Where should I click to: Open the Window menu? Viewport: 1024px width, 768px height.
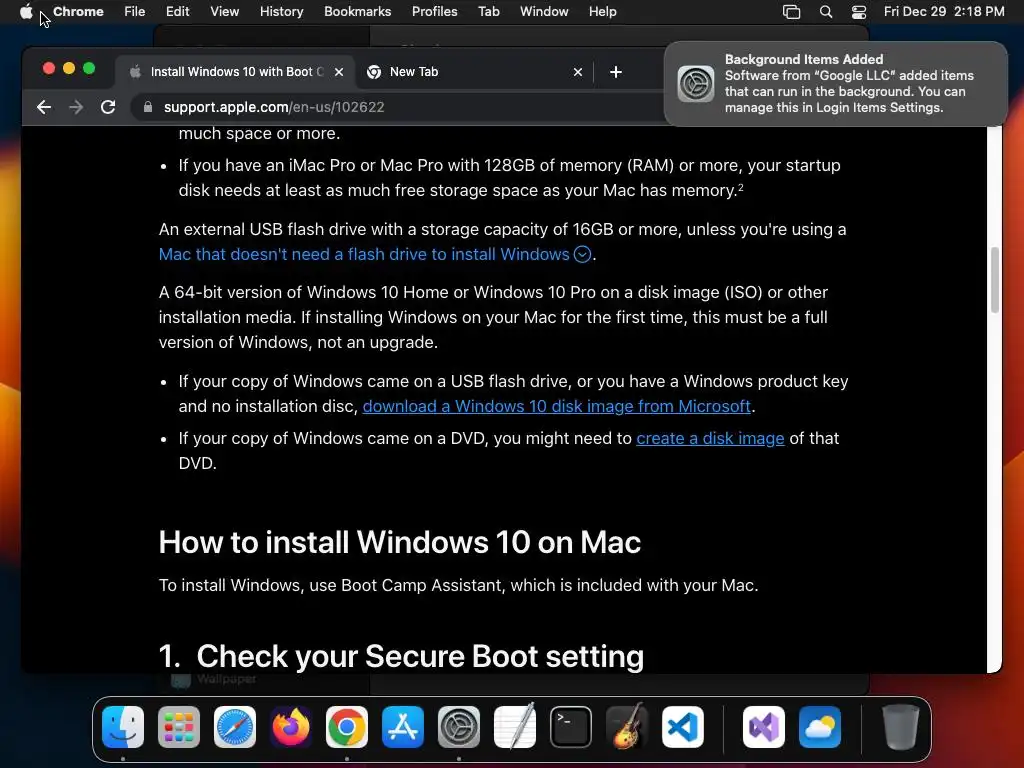point(544,12)
